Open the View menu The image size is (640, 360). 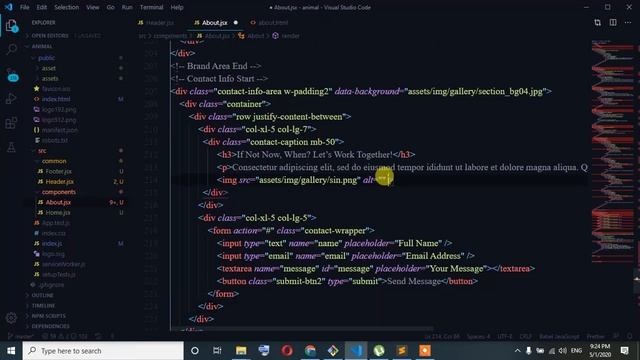[x=93, y=7]
